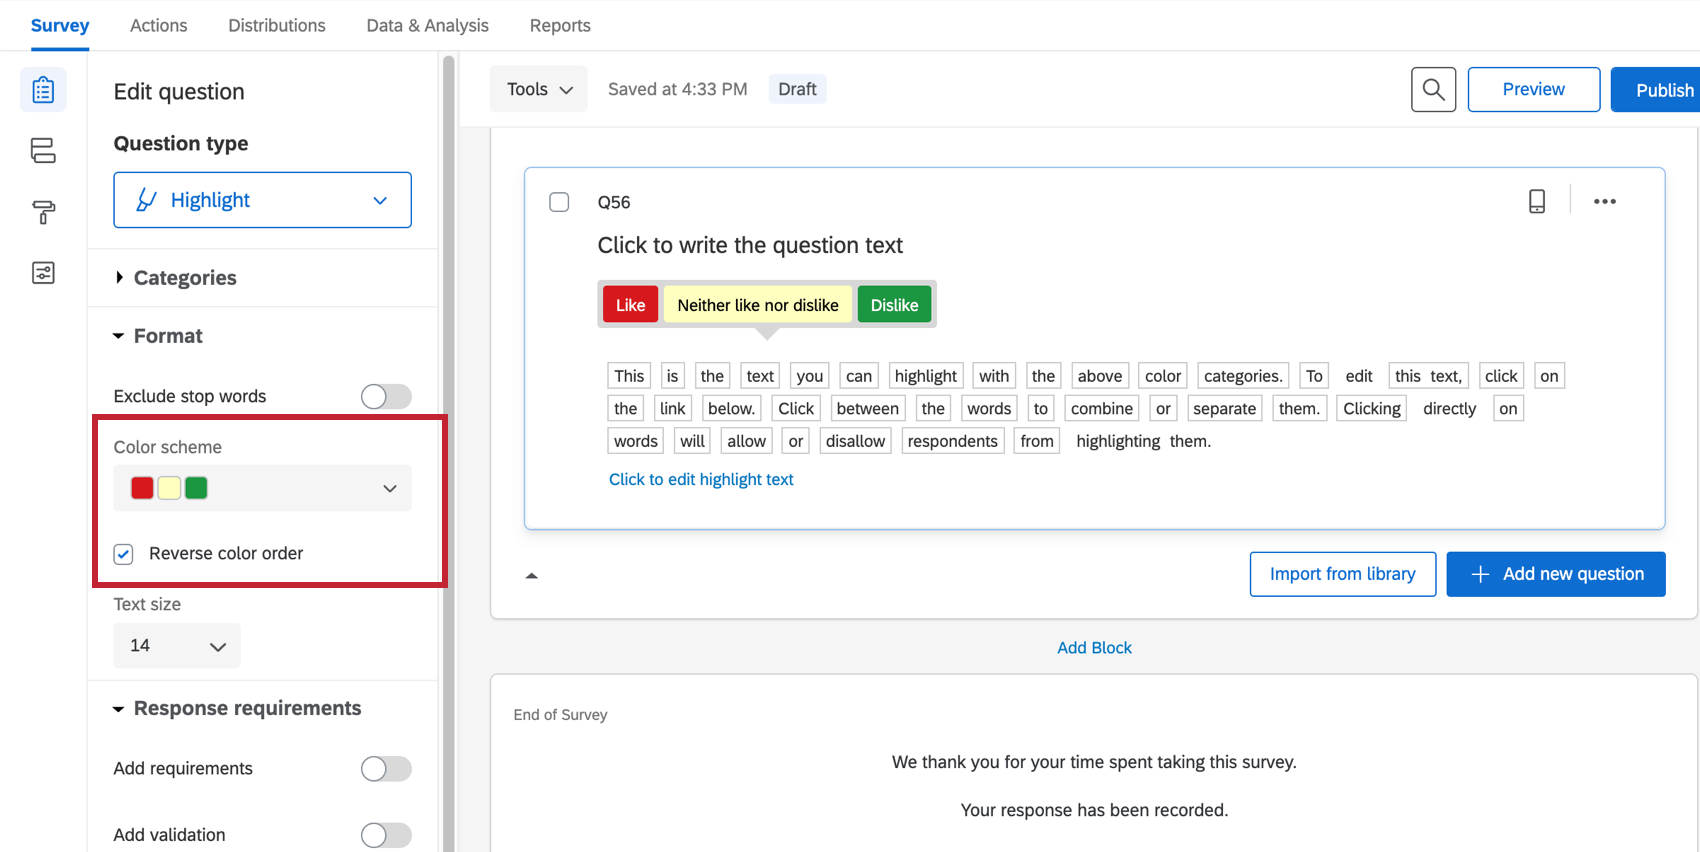Click the word 'below.' in highlight text
The height and width of the screenshot is (852, 1700).
(x=731, y=408)
